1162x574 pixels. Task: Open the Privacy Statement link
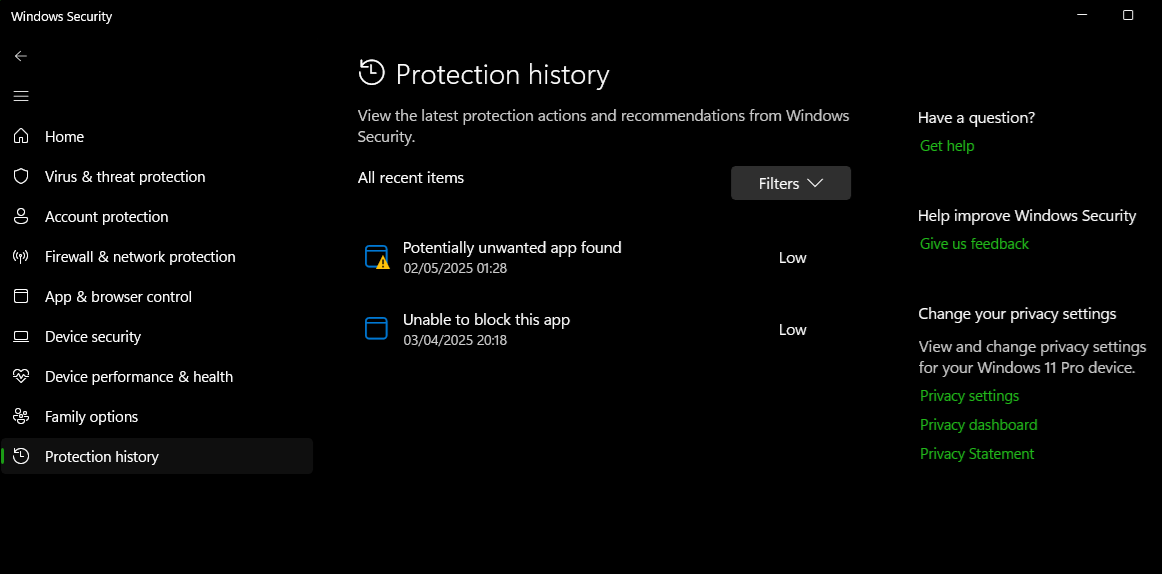tap(976, 454)
